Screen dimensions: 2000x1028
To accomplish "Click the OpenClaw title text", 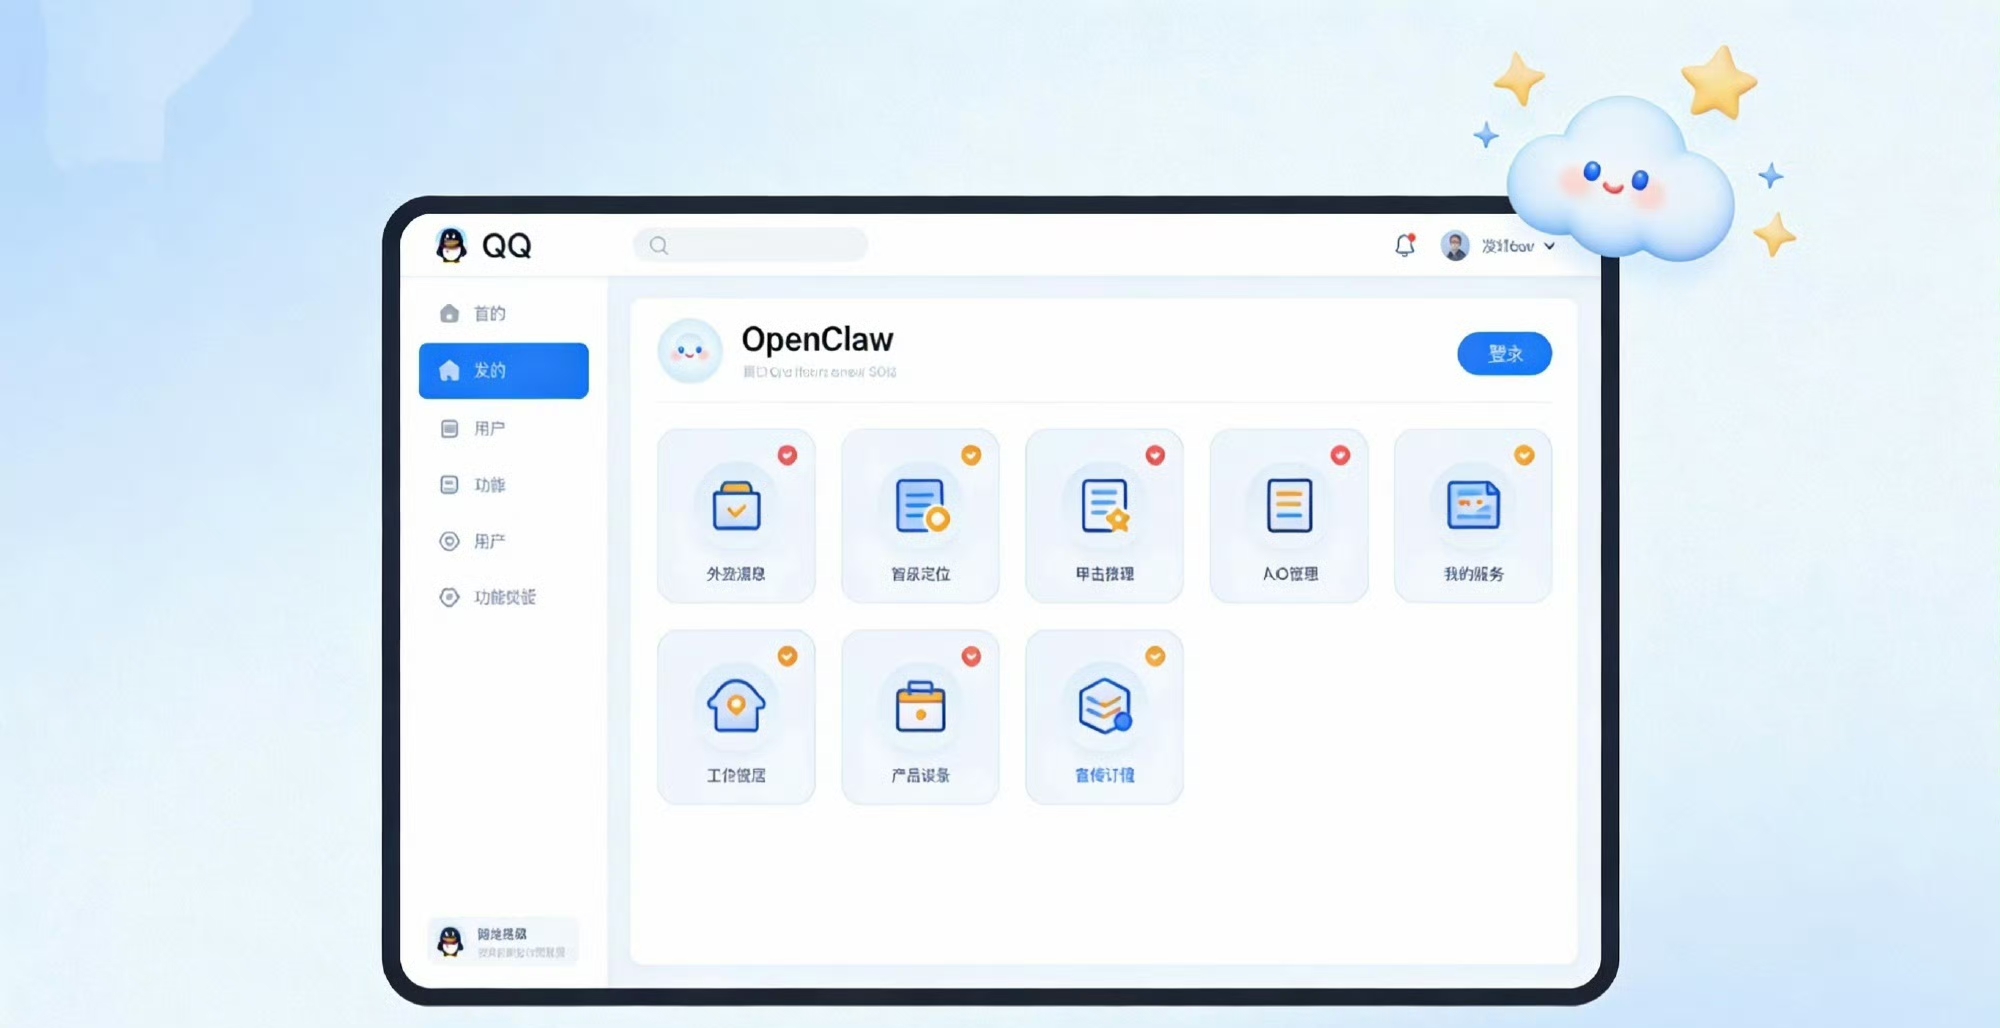I will click(x=817, y=339).
